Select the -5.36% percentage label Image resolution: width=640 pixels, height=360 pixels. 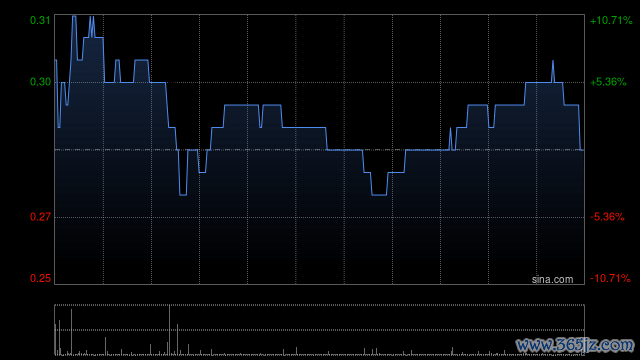tap(607, 217)
